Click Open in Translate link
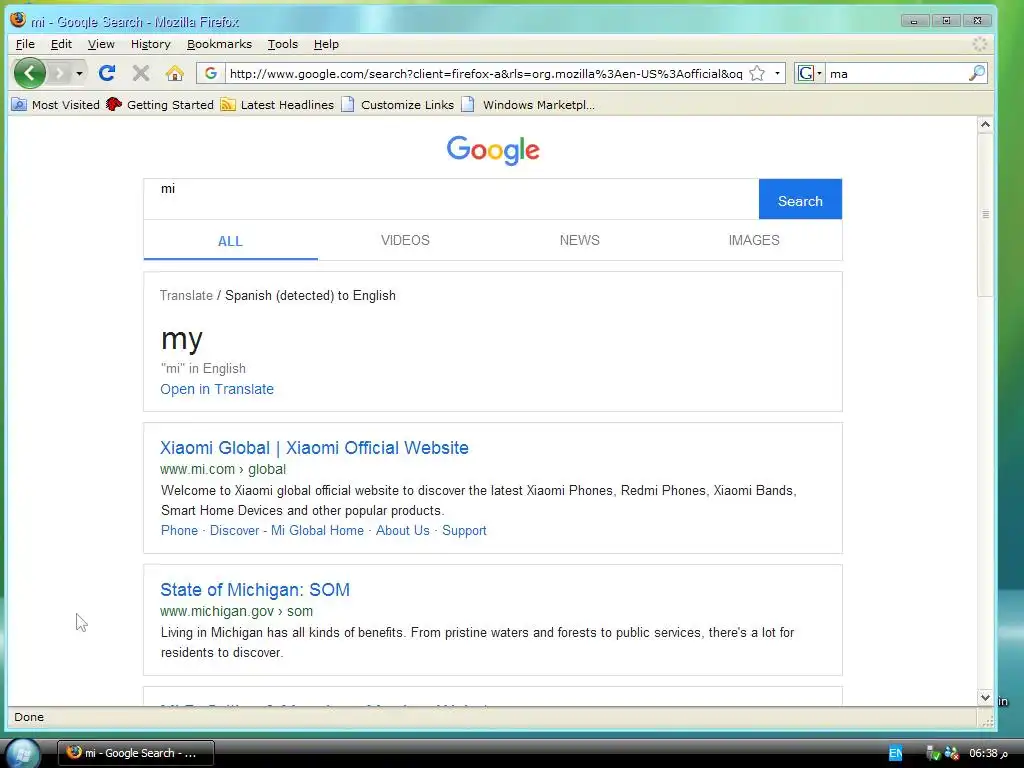 pos(217,389)
